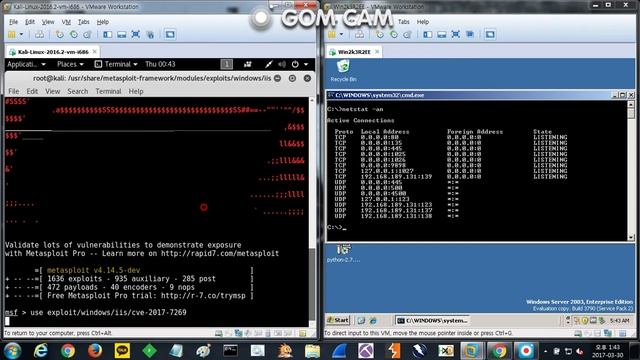Image resolution: width=640 pixels, height=360 pixels.
Task: Open command prompt icon on host taskbar
Action: (x=231, y=351)
